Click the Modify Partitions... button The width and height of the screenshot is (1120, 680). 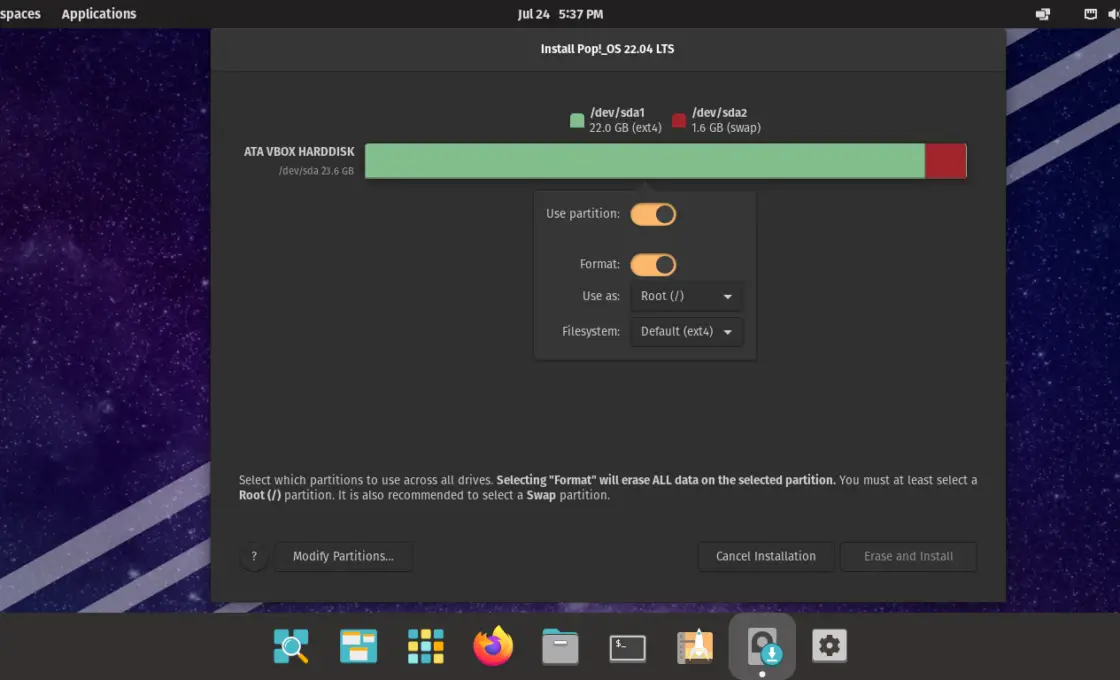click(343, 556)
